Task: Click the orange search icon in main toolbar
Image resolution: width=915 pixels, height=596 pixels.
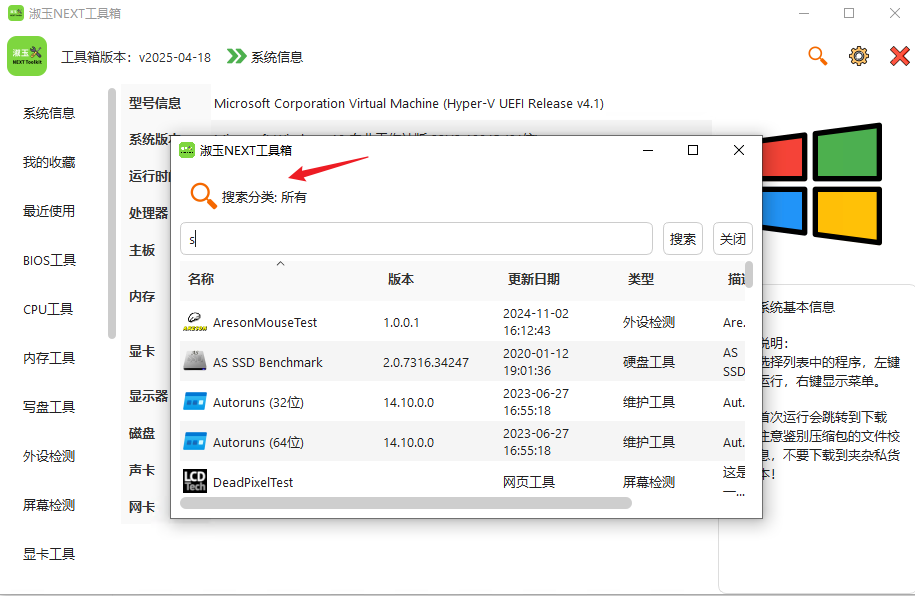Action: 818,56
